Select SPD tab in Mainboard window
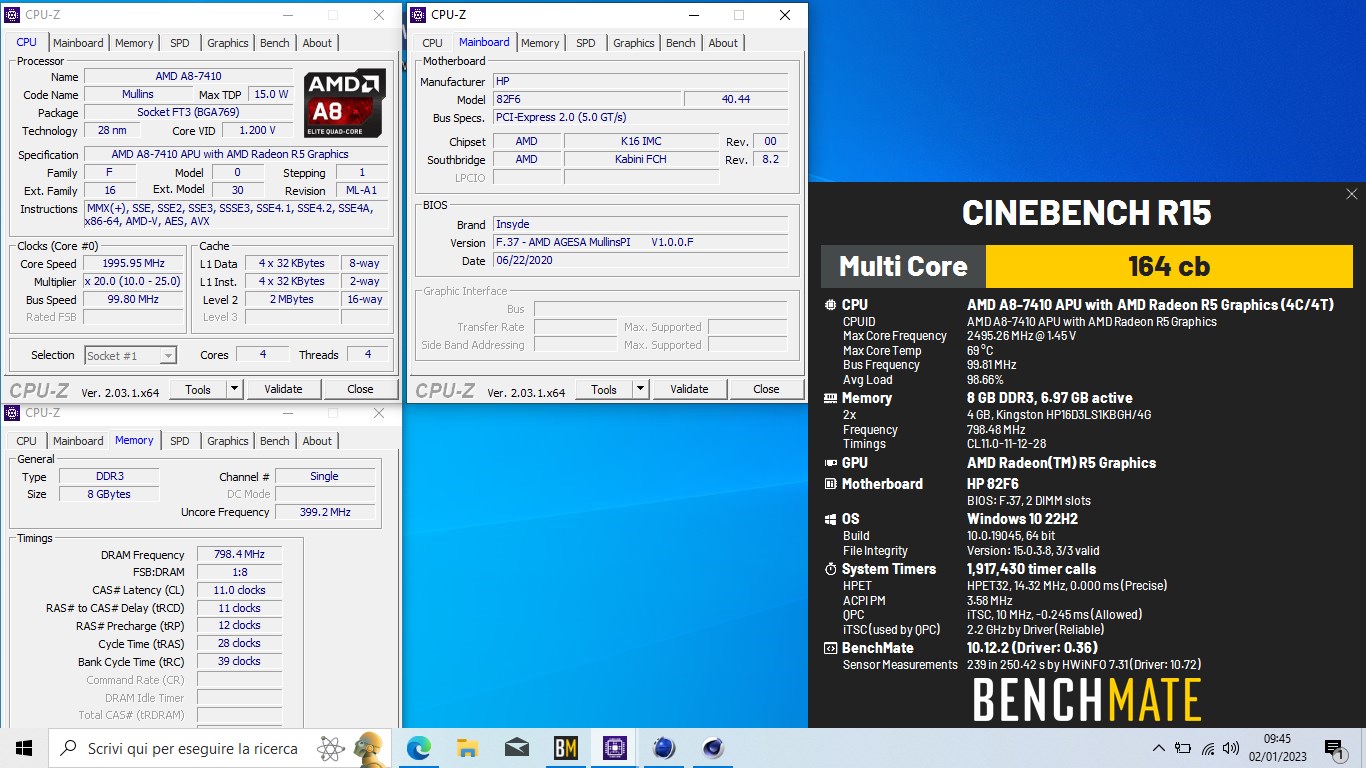 coord(586,43)
